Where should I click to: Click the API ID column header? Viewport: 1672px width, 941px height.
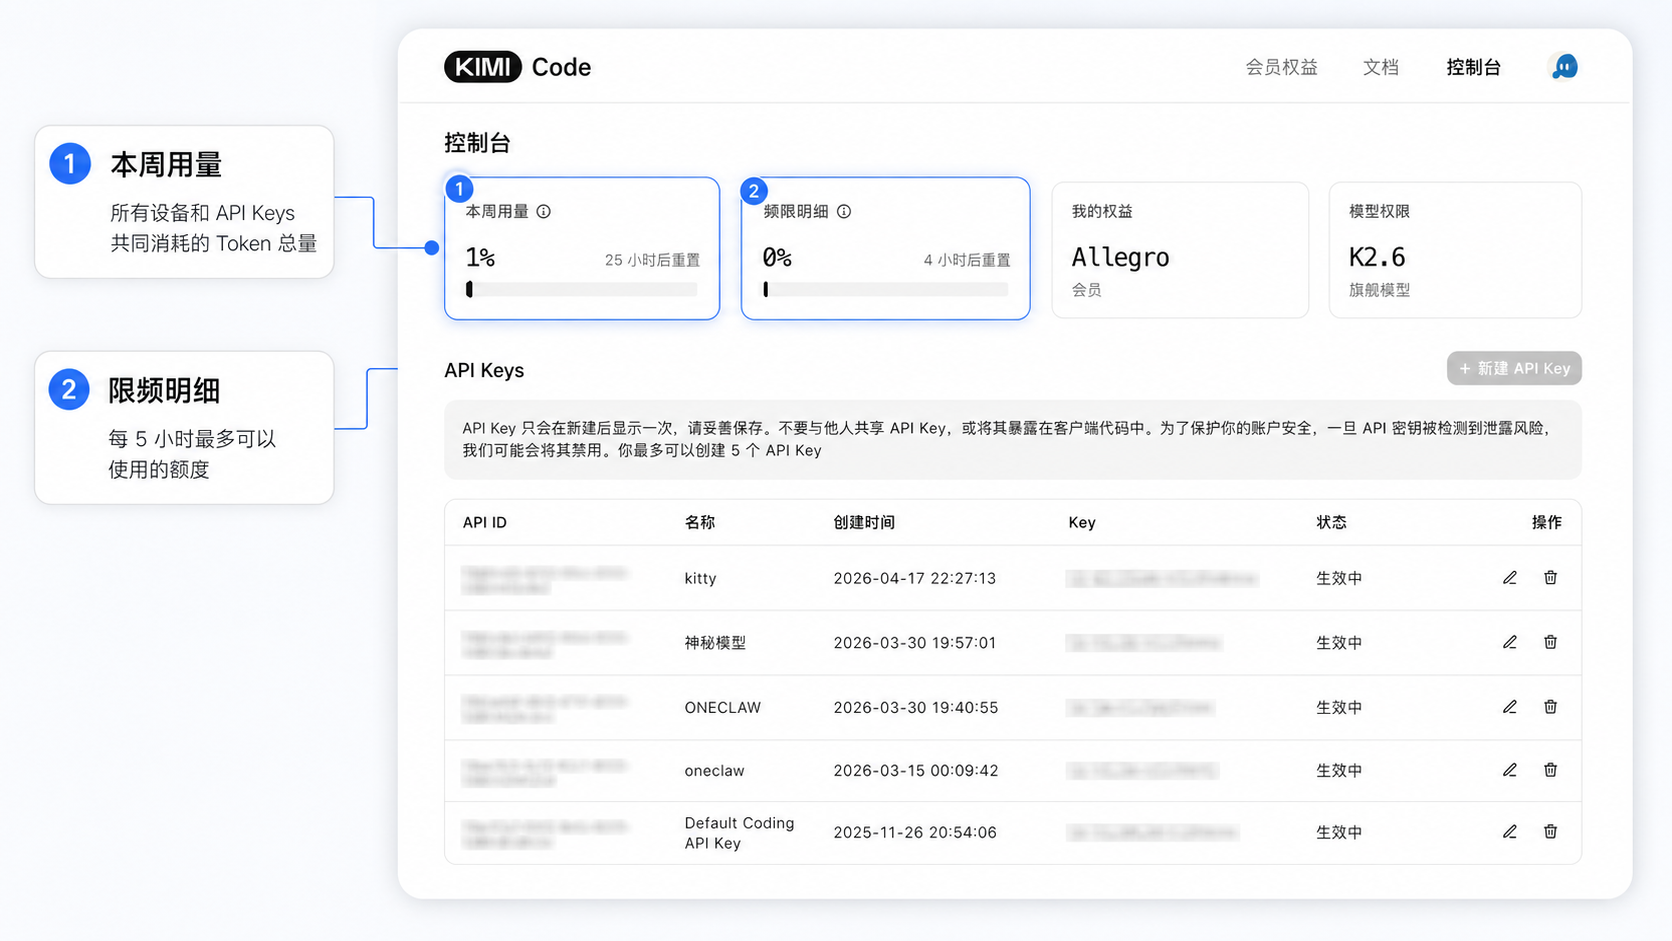[485, 522]
